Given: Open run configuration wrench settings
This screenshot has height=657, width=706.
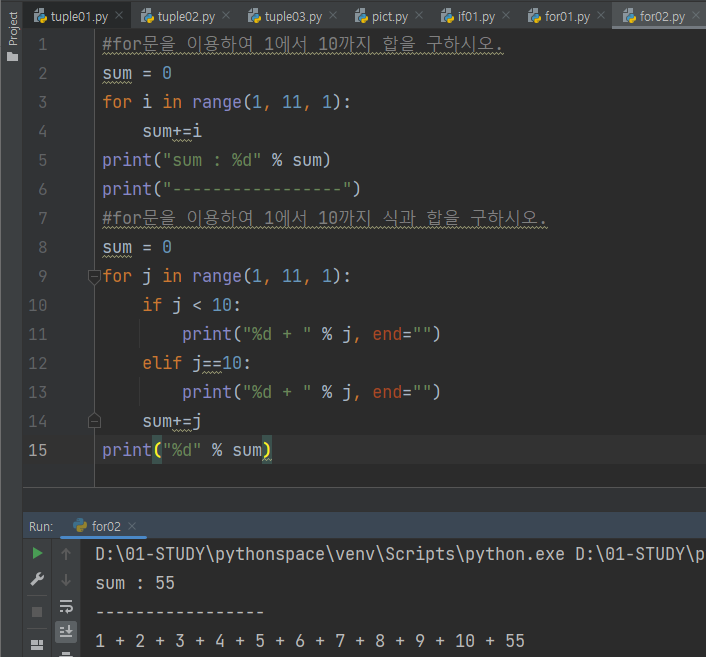Looking at the screenshot, I should click(37, 579).
